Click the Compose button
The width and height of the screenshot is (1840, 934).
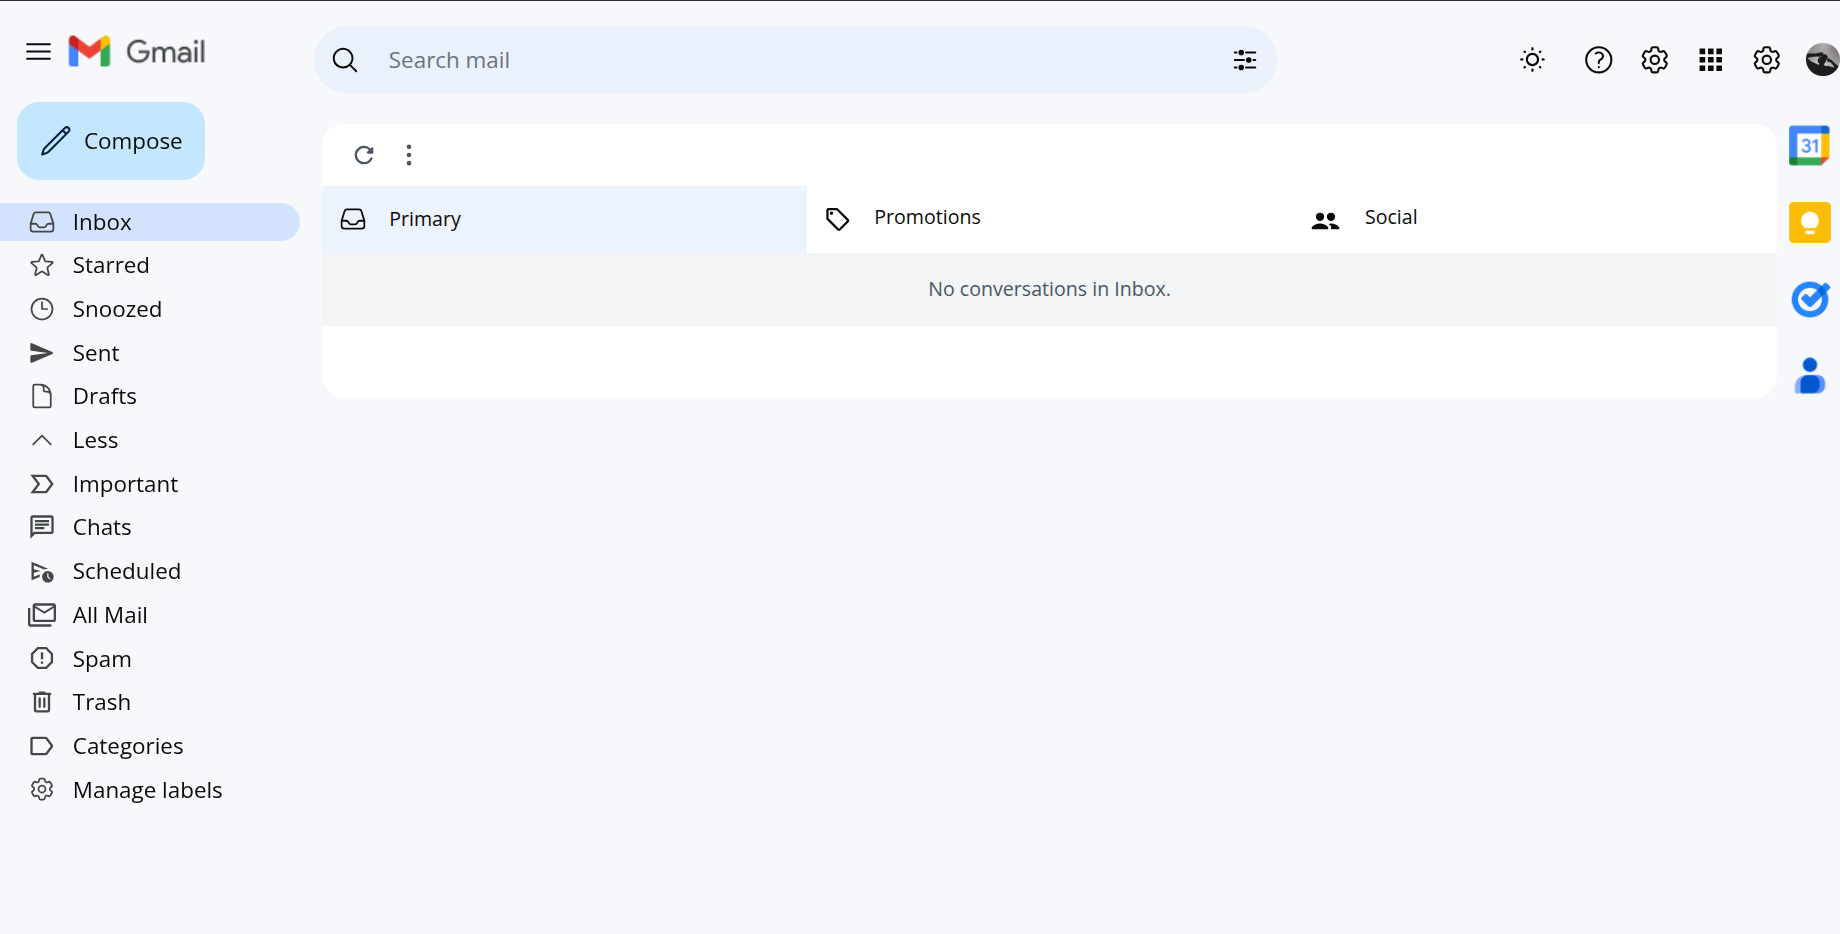(x=110, y=141)
